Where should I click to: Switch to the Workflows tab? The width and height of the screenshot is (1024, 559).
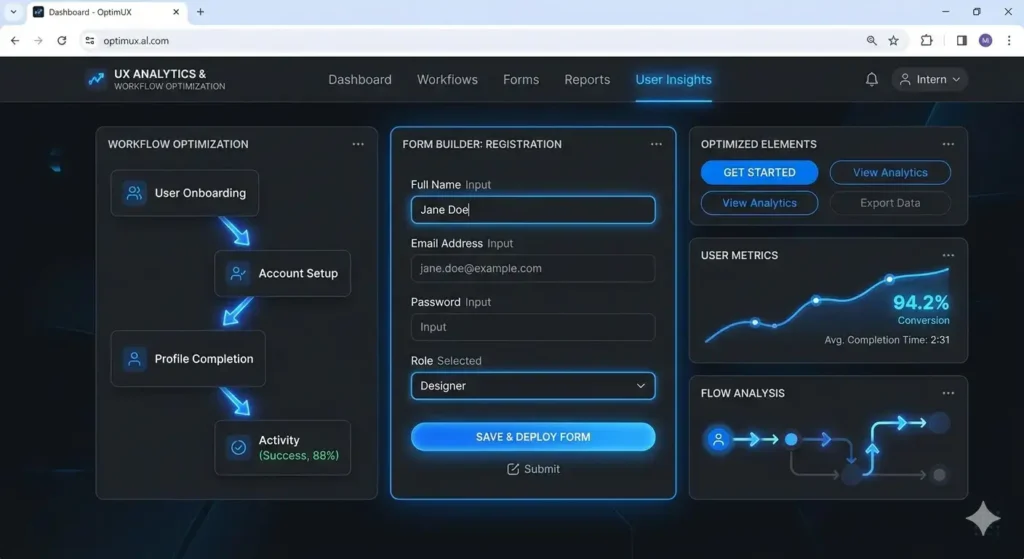pyautogui.click(x=447, y=80)
